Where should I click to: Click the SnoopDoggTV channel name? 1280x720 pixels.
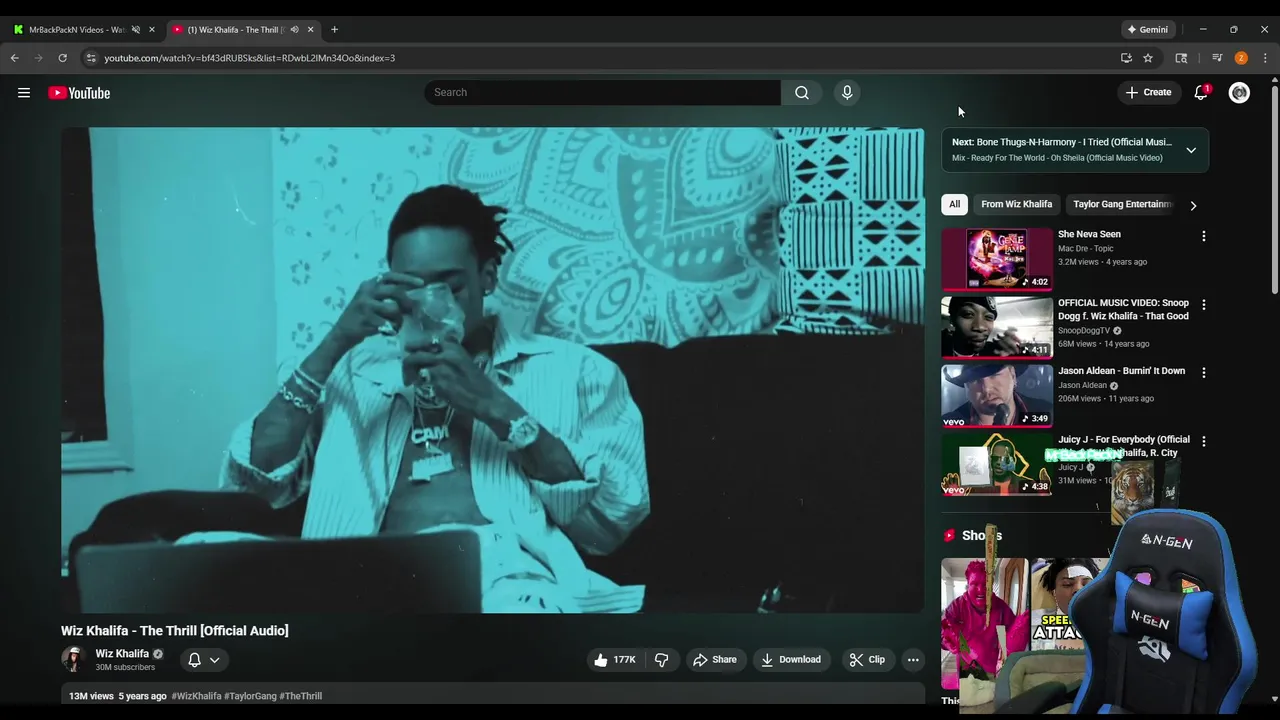point(1084,331)
